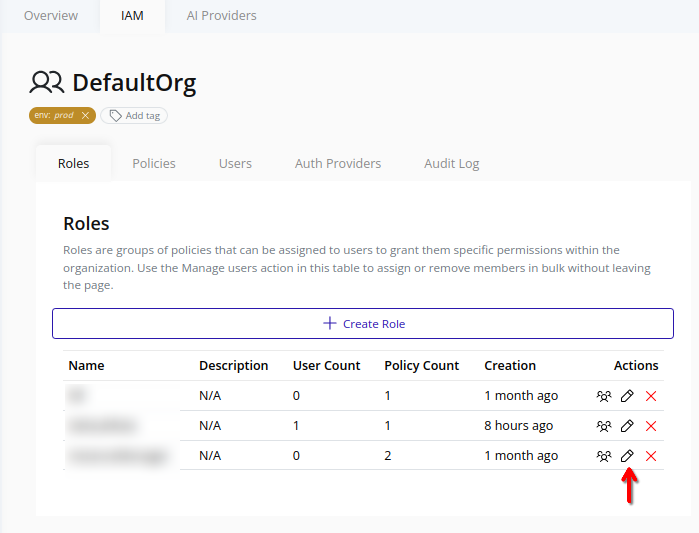Screen dimensions: 699x533
Task: Edit the role created 8 hours ago
Action: coord(627,426)
